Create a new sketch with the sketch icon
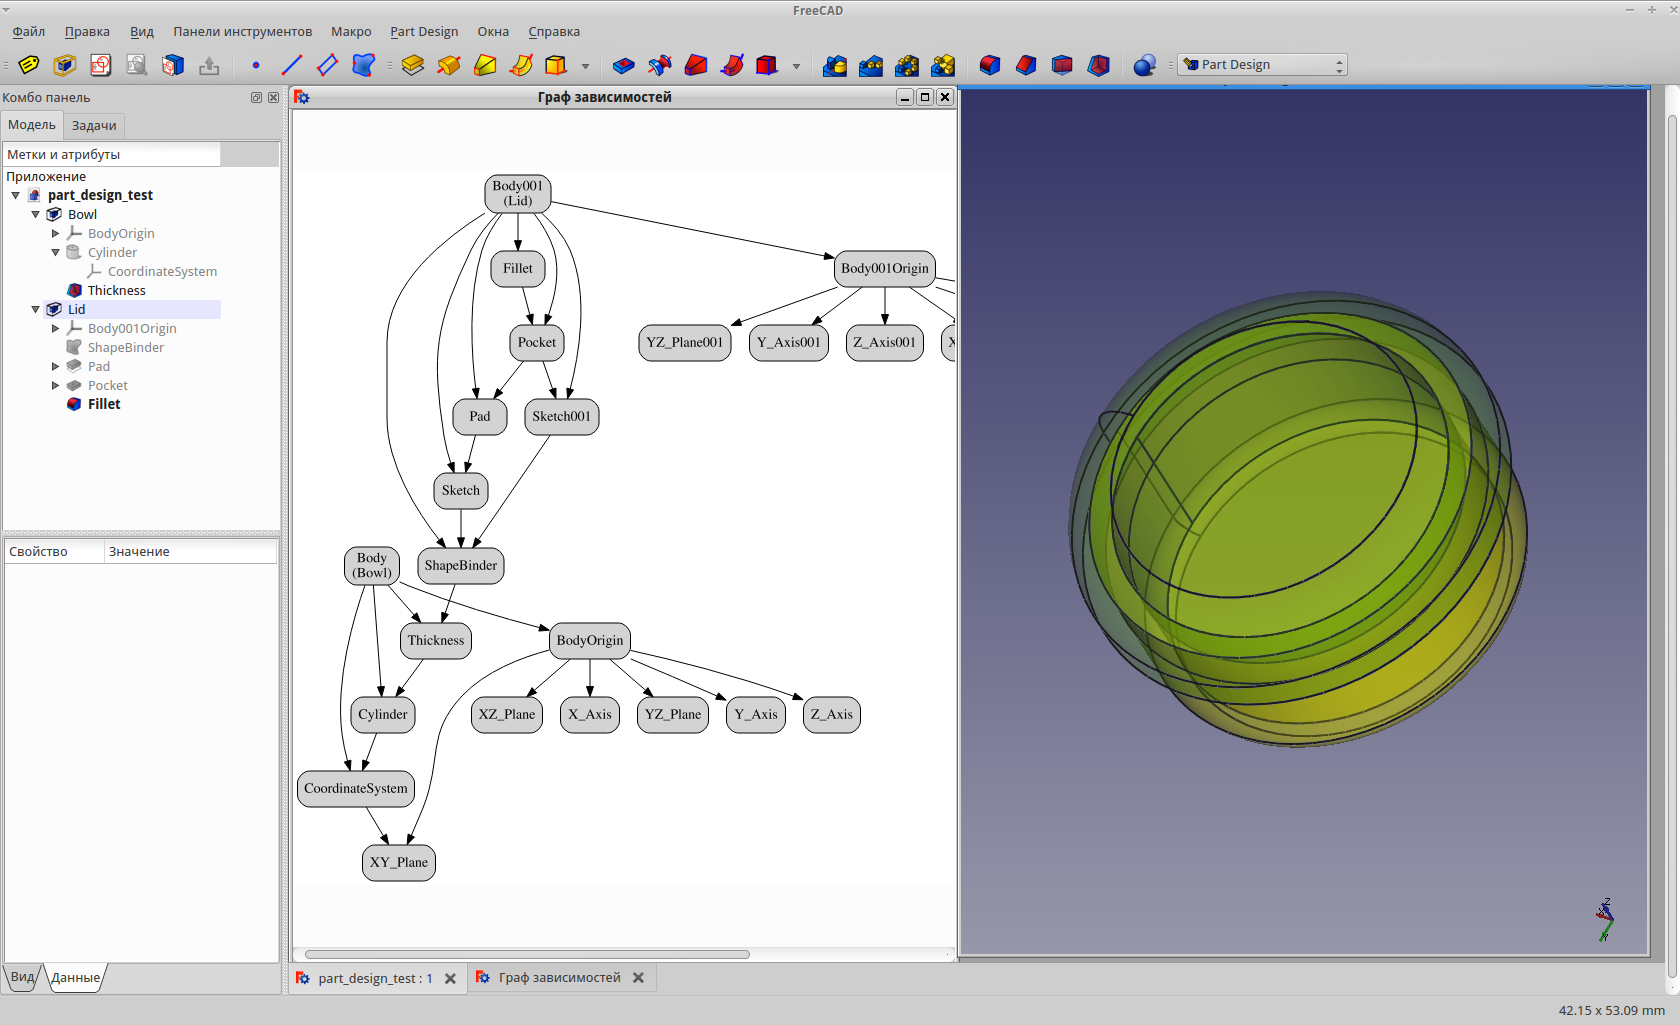This screenshot has height=1025, width=1680. tap(100, 65)
